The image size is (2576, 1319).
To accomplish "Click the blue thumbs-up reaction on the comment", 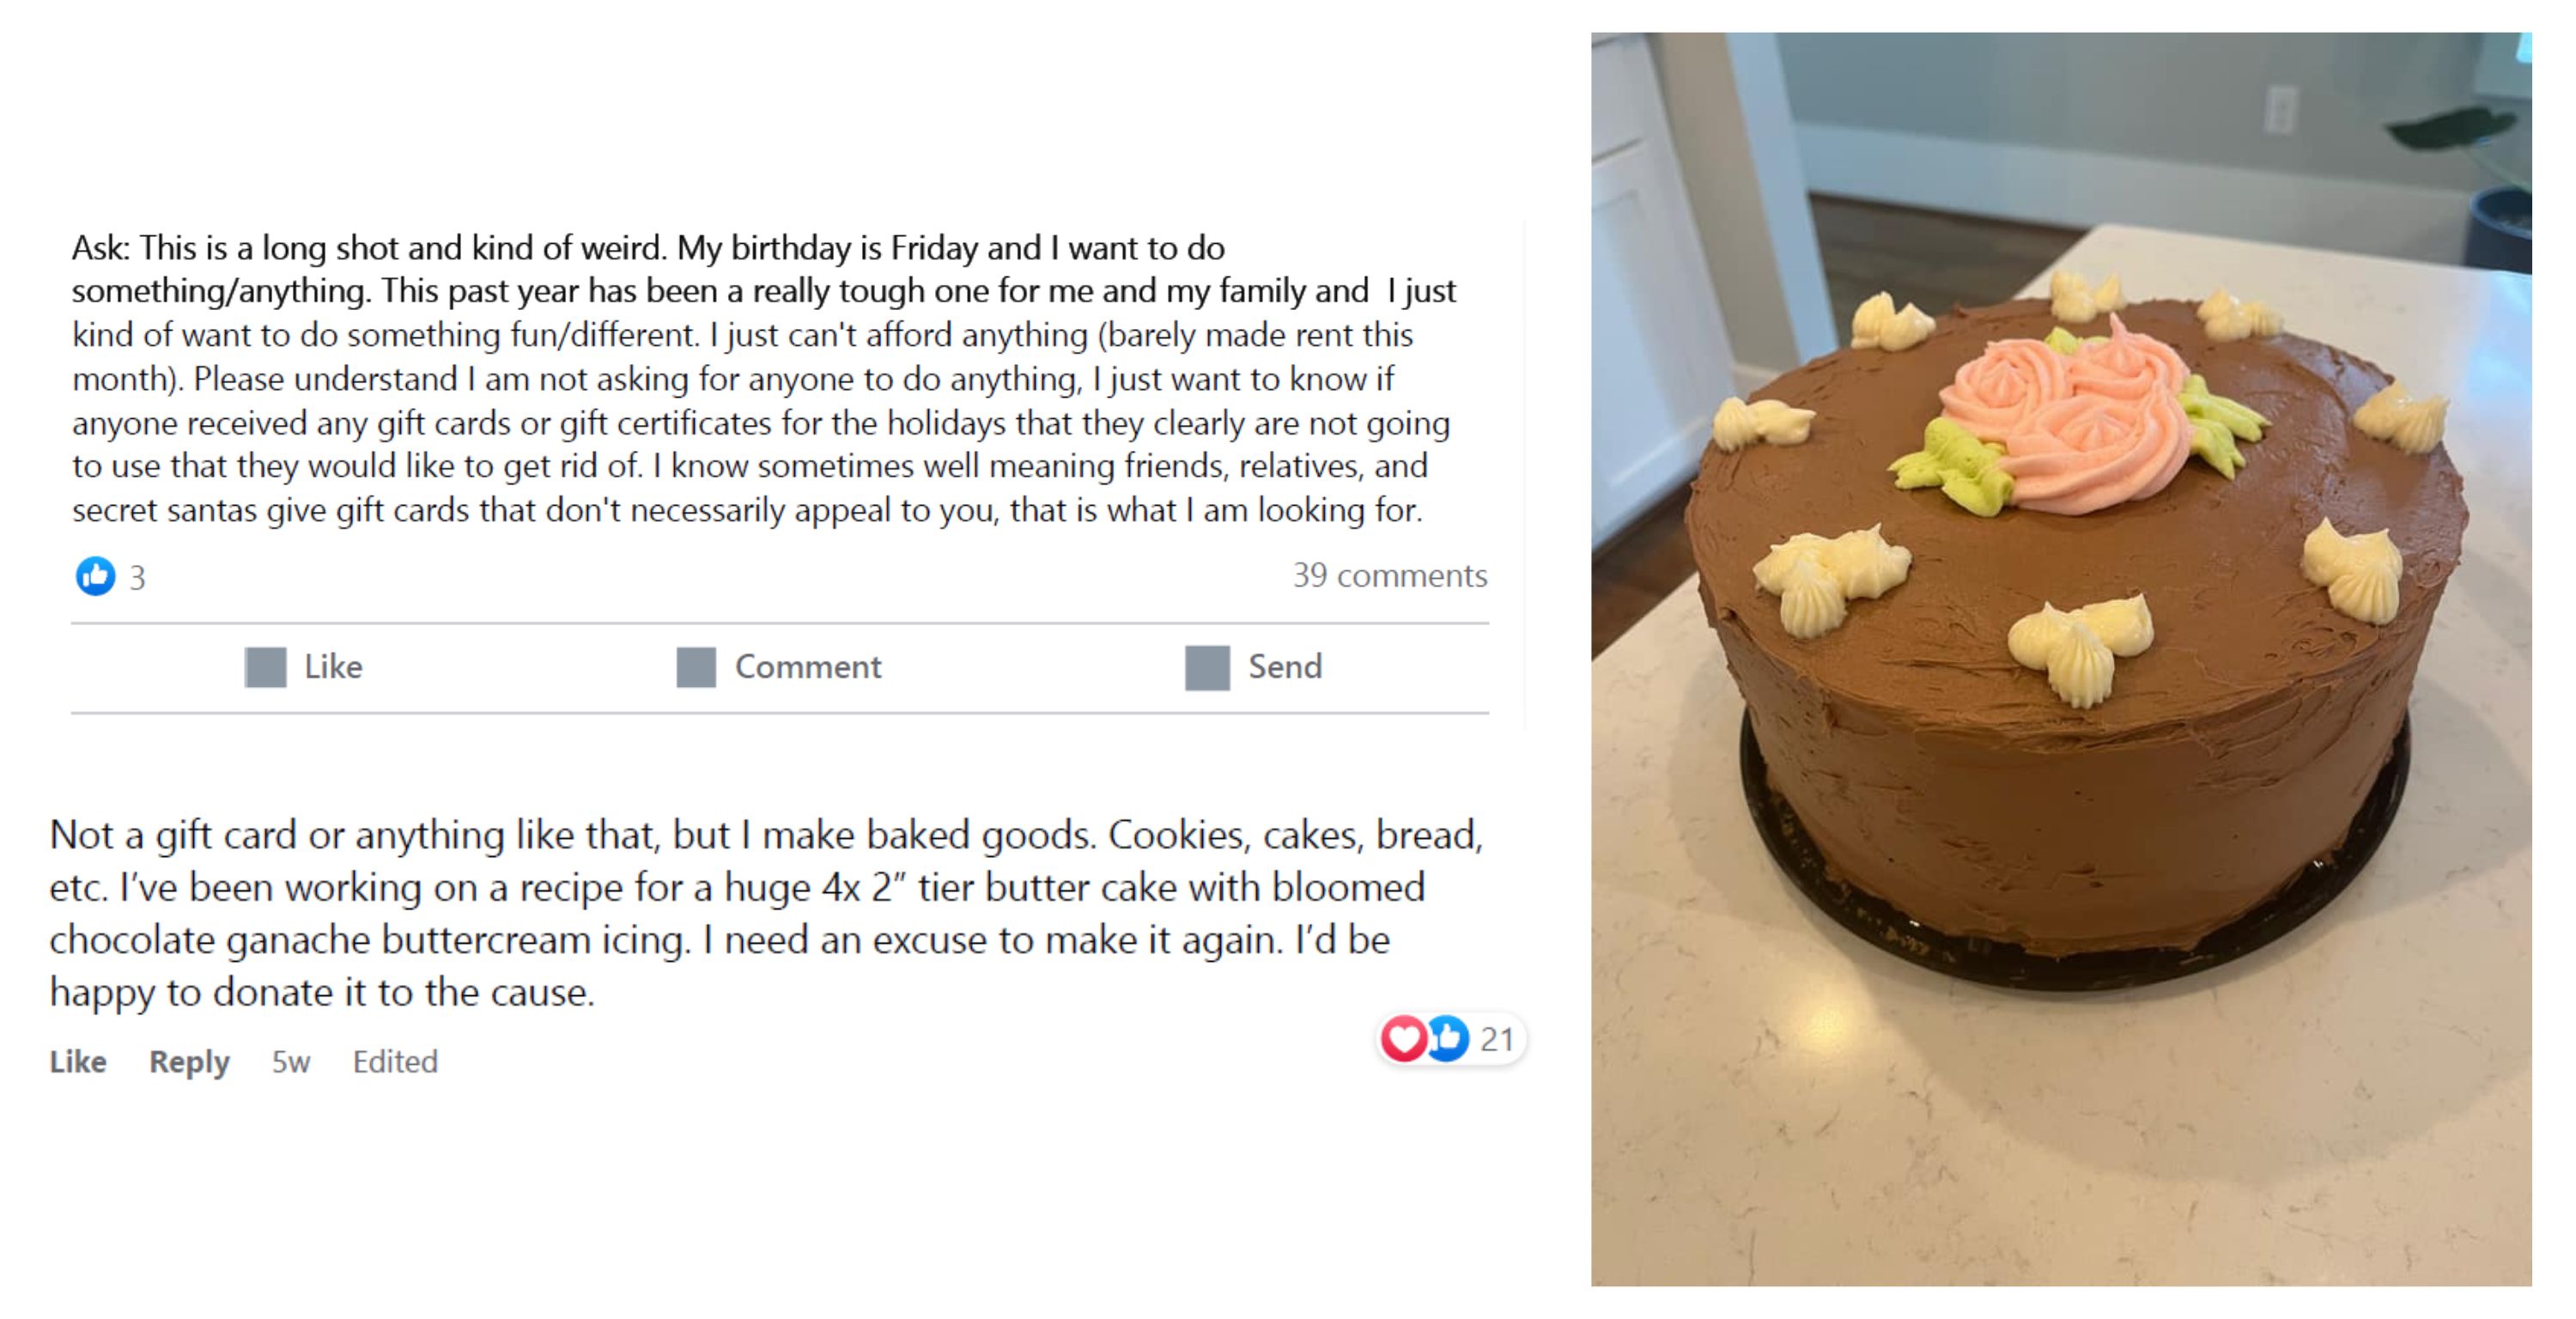I will (1447, 1038).
